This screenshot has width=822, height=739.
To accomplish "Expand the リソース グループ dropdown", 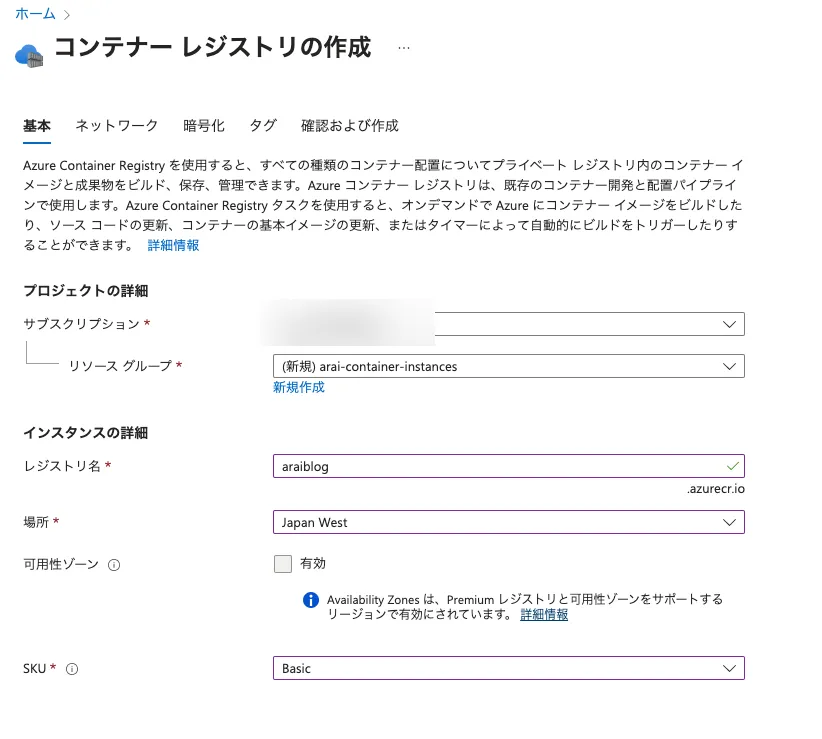I will pyautogui.click(x=509, y=366).
